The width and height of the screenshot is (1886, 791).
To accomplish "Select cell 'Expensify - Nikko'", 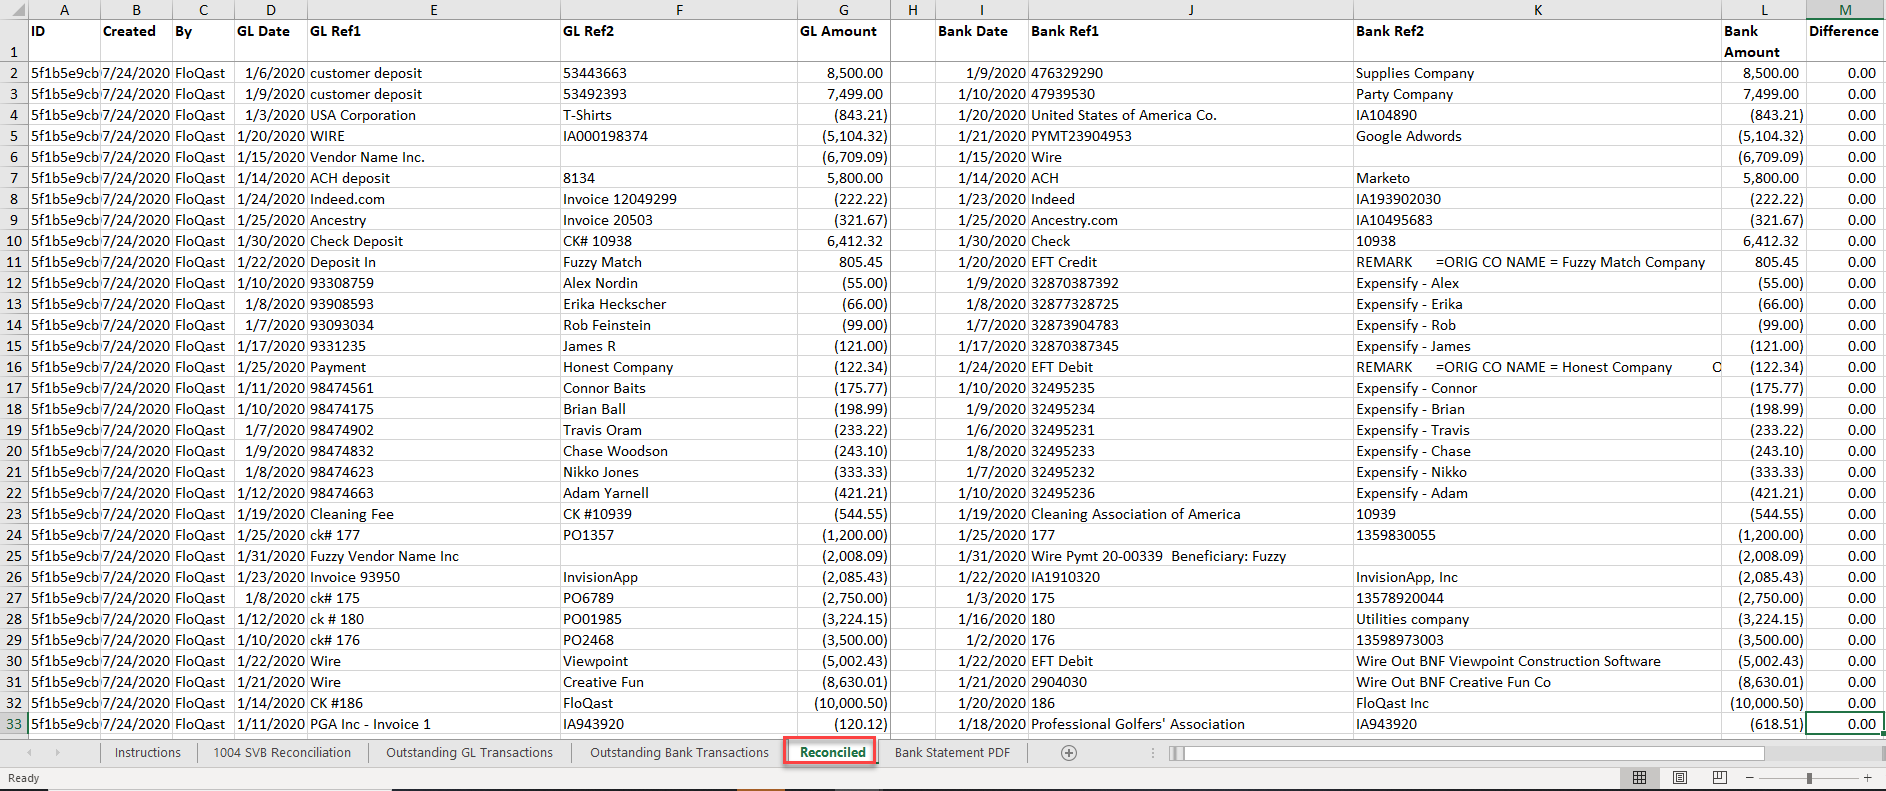I will (1537, 472).
